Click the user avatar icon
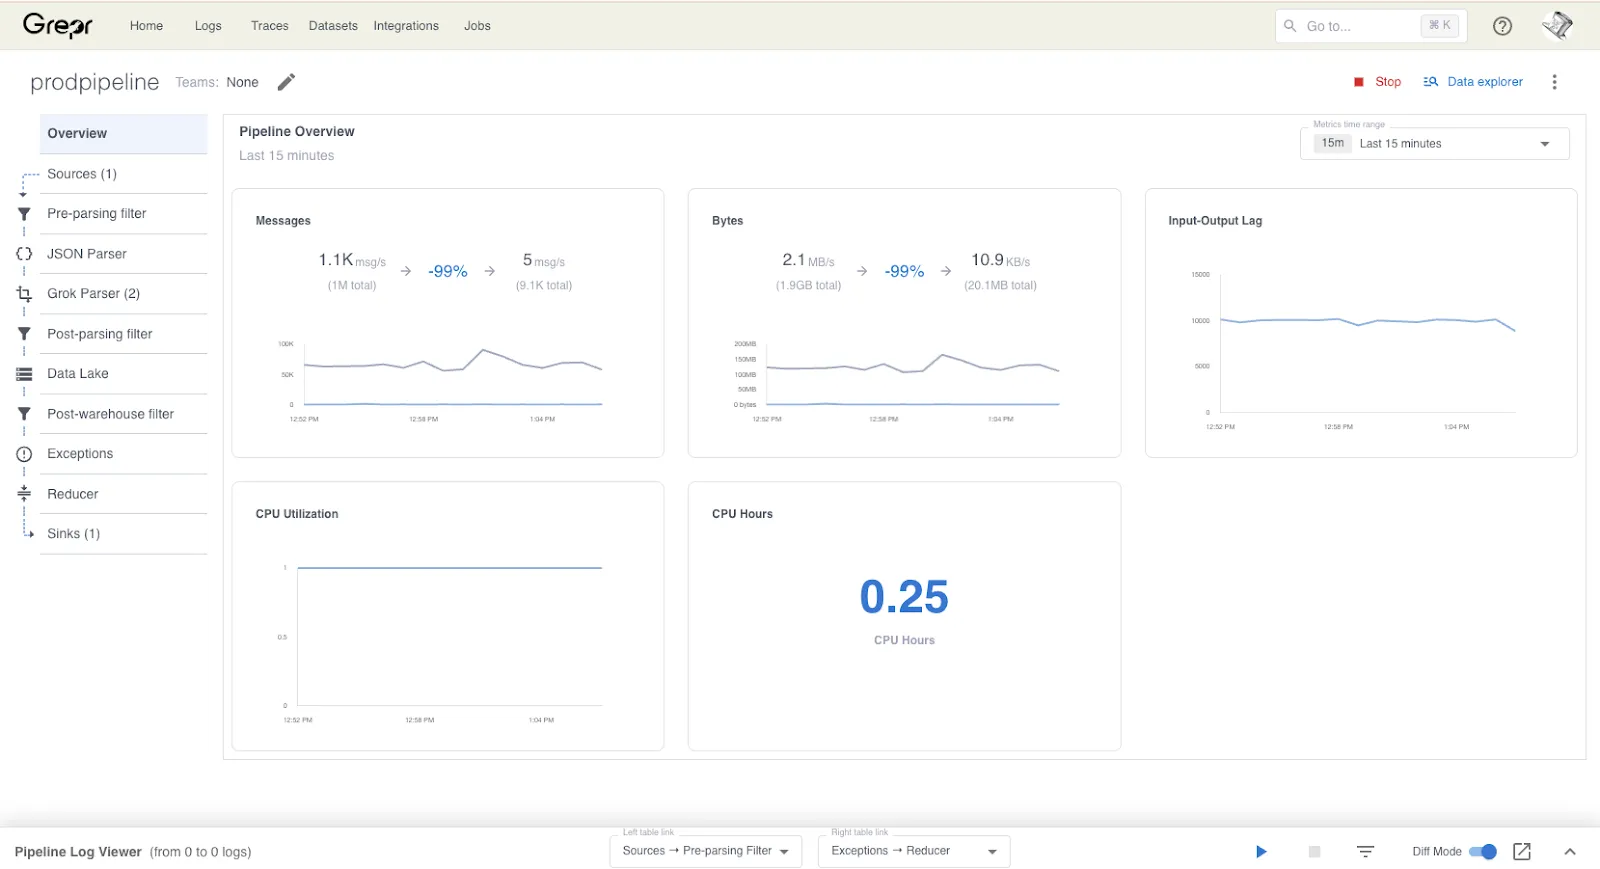1600x869 pixels. click(x=1557, y=26)
